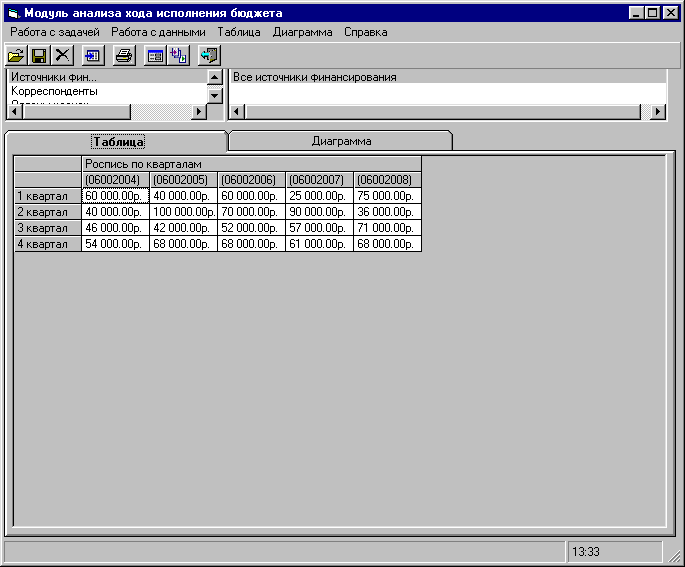Select Все источники финансирования entry
Viewport: 685px width, 567px height.
coord(447,77)
